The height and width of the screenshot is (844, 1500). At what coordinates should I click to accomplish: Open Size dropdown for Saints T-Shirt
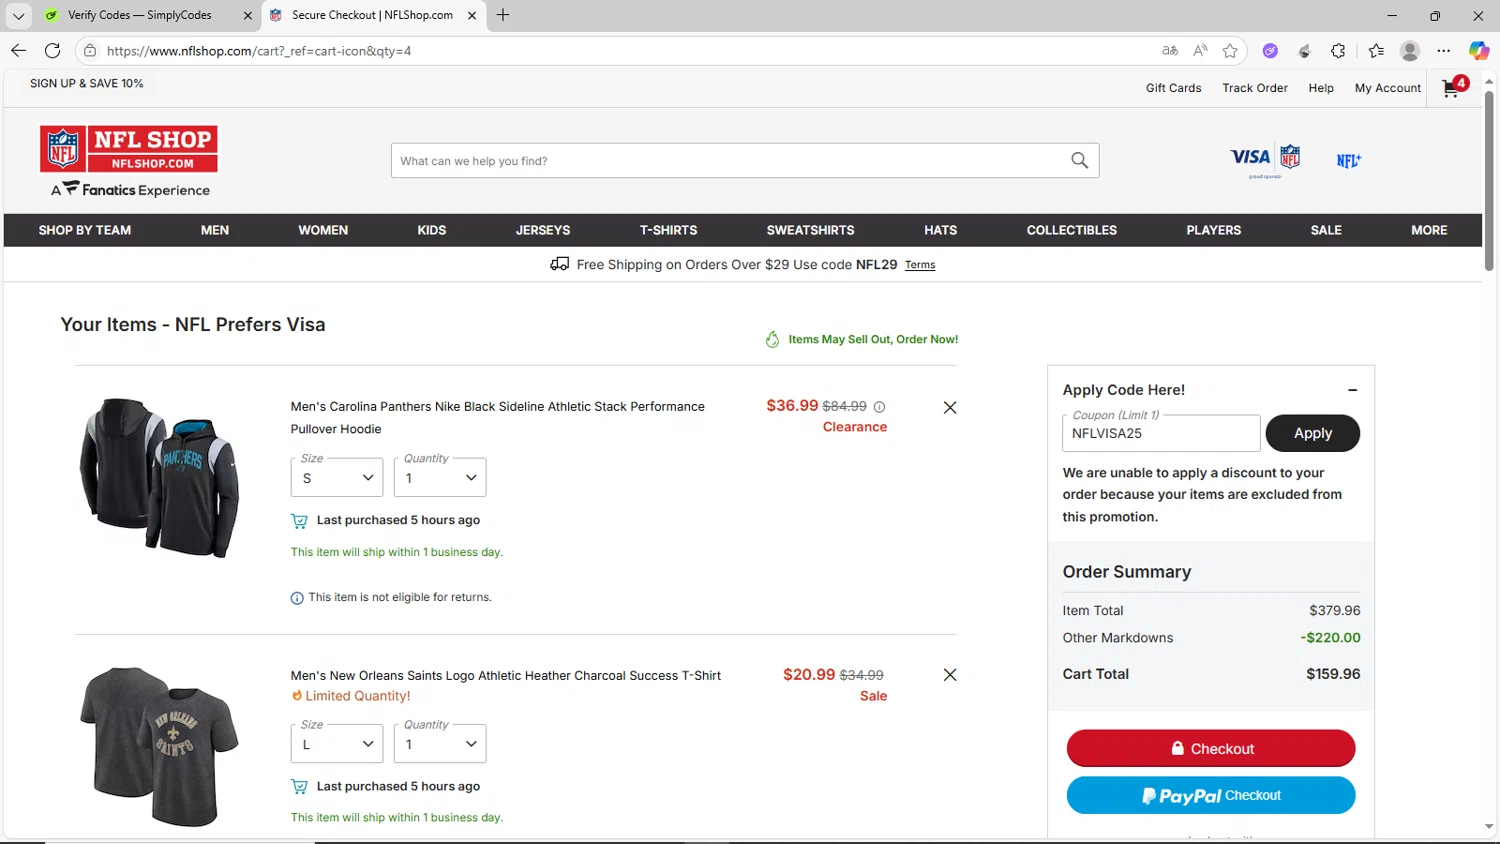coord(337,744)
